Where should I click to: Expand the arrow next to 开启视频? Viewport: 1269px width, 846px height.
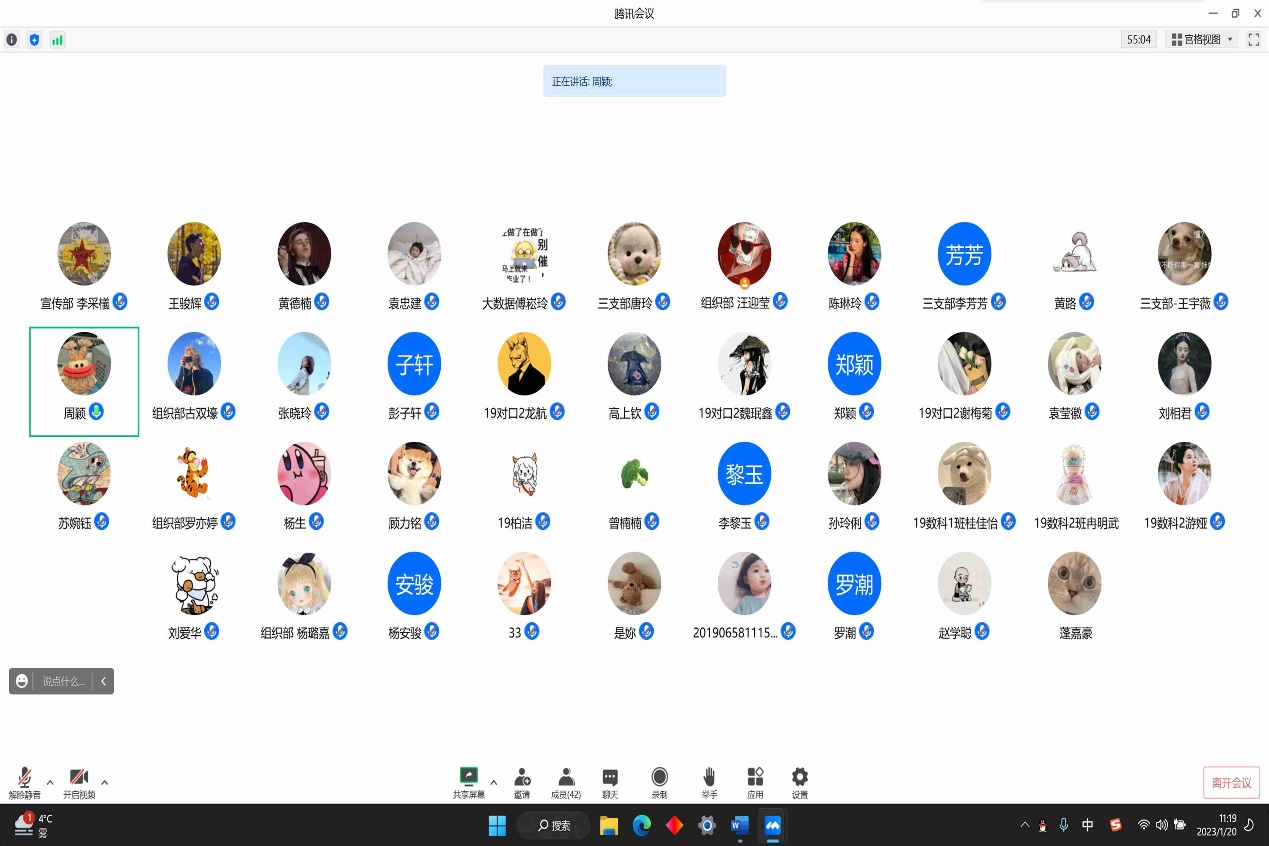[x=105, y=782]
